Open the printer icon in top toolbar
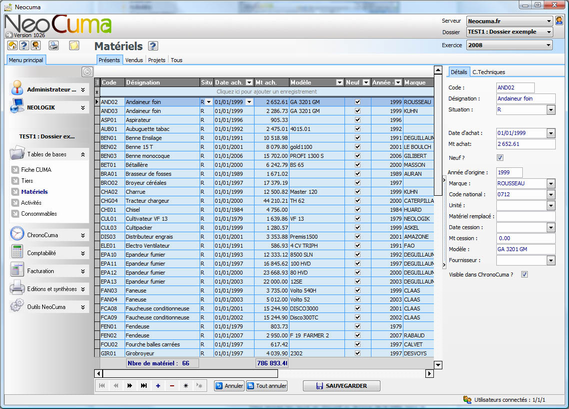Viewport: 569px width, 409px height. (x=54, y=45)
